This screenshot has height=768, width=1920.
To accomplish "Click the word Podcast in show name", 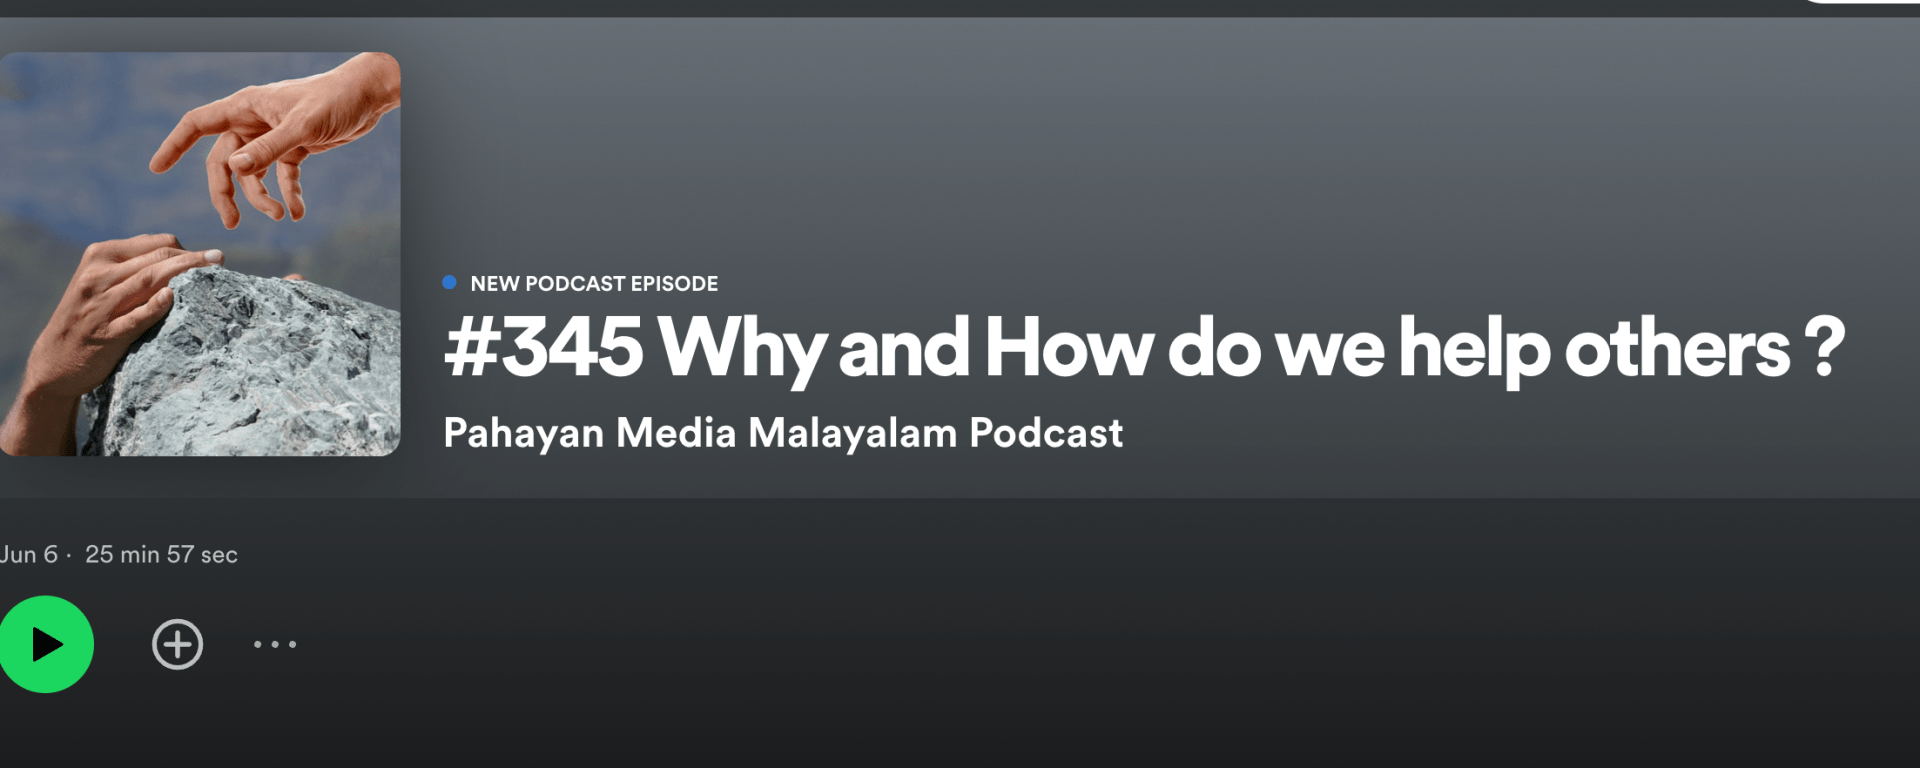I will [x=1045, y=433].
